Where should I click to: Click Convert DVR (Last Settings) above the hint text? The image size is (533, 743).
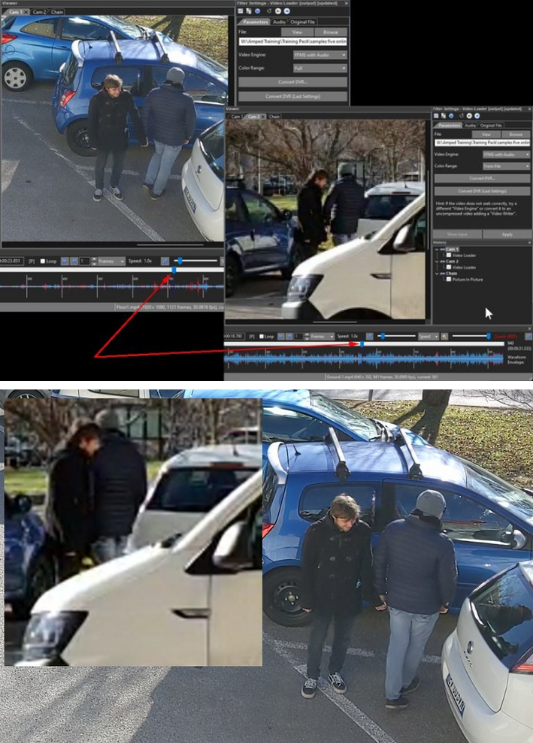(x=482, y=191)
